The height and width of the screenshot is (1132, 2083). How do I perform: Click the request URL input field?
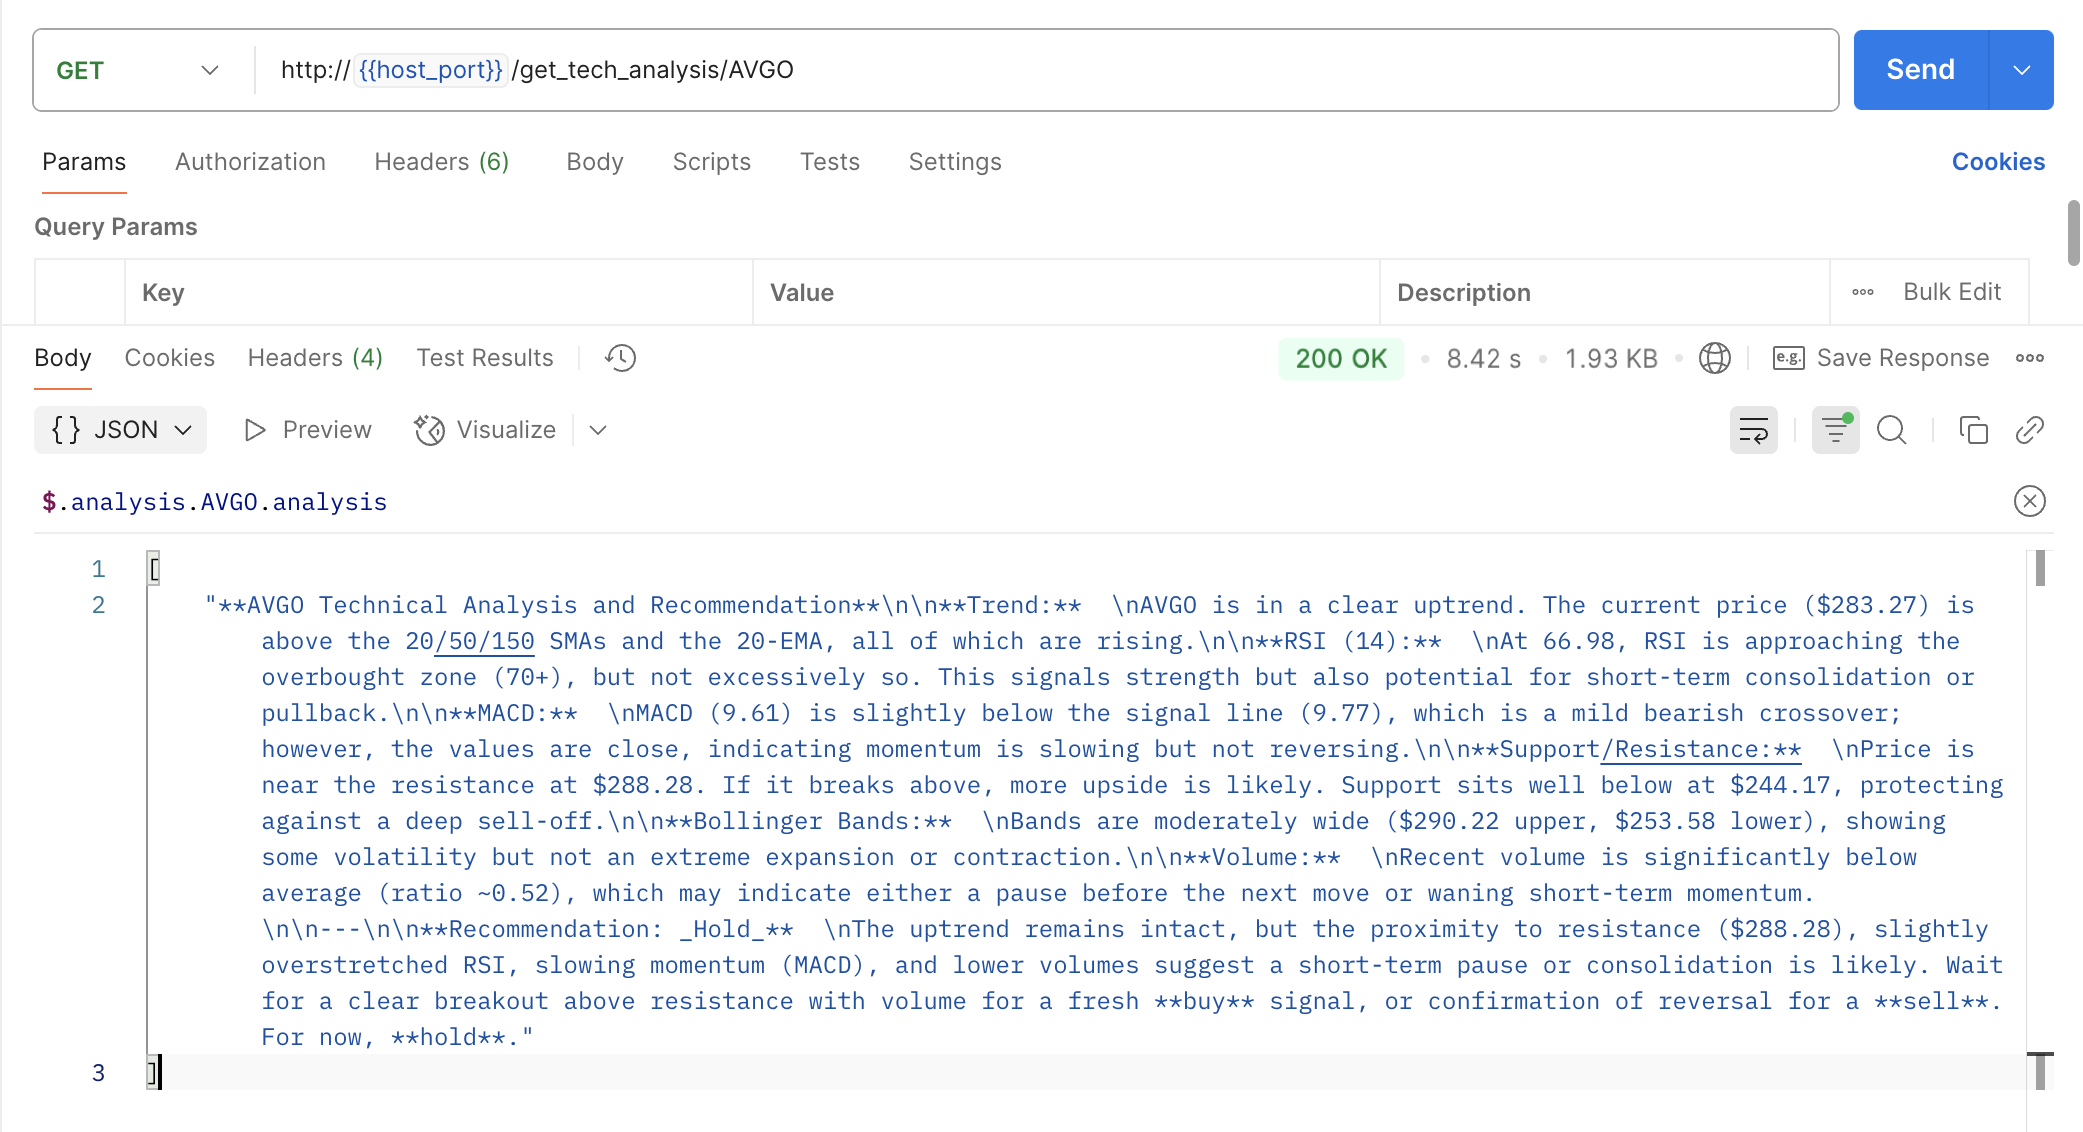(x=1045, y=70)
